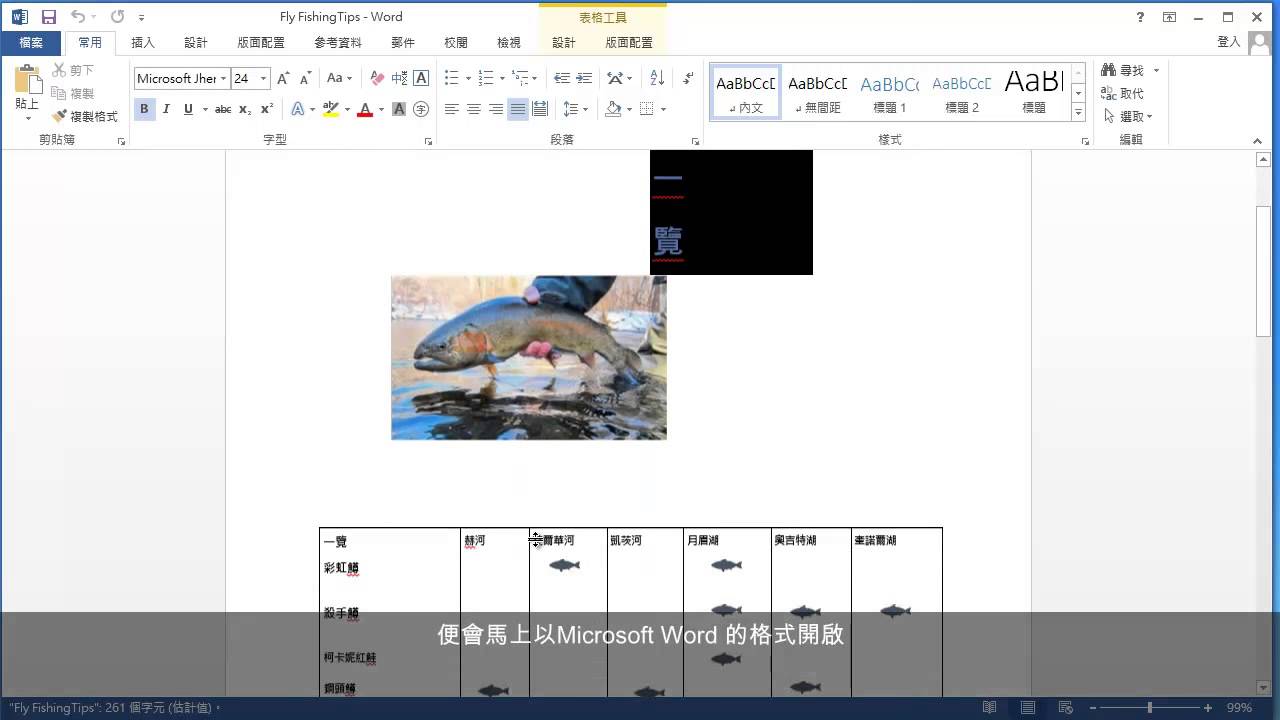Insert enclosed character icon
Image resolution: width=1280 pixels, height=720 pixels.
(x=421, y=109)
